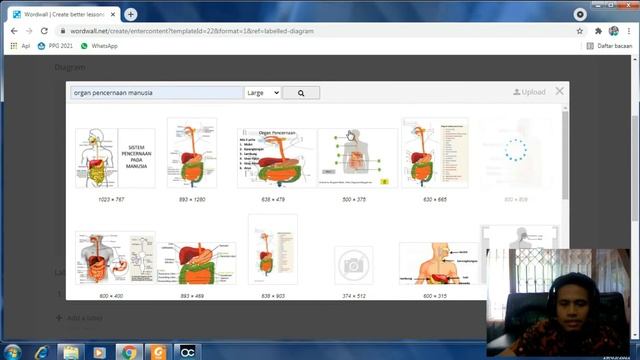This screenshot has height=360, width=640.
Task: Click the browser forward arrow
Action: pos(29,31)
